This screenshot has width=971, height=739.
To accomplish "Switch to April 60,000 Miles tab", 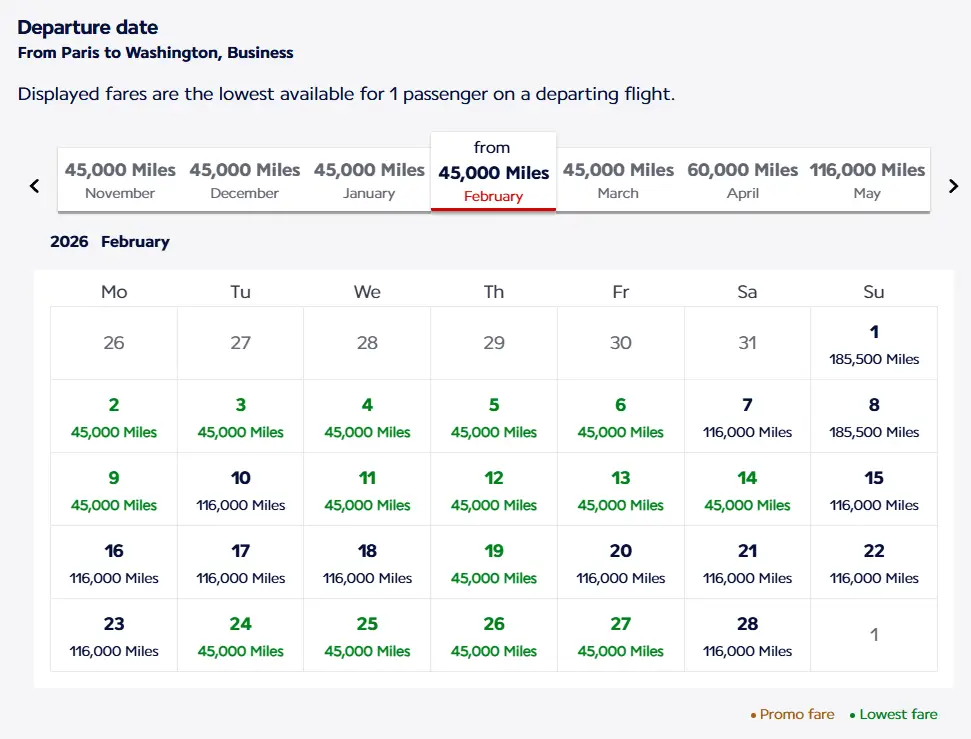I will coord(742,180).
